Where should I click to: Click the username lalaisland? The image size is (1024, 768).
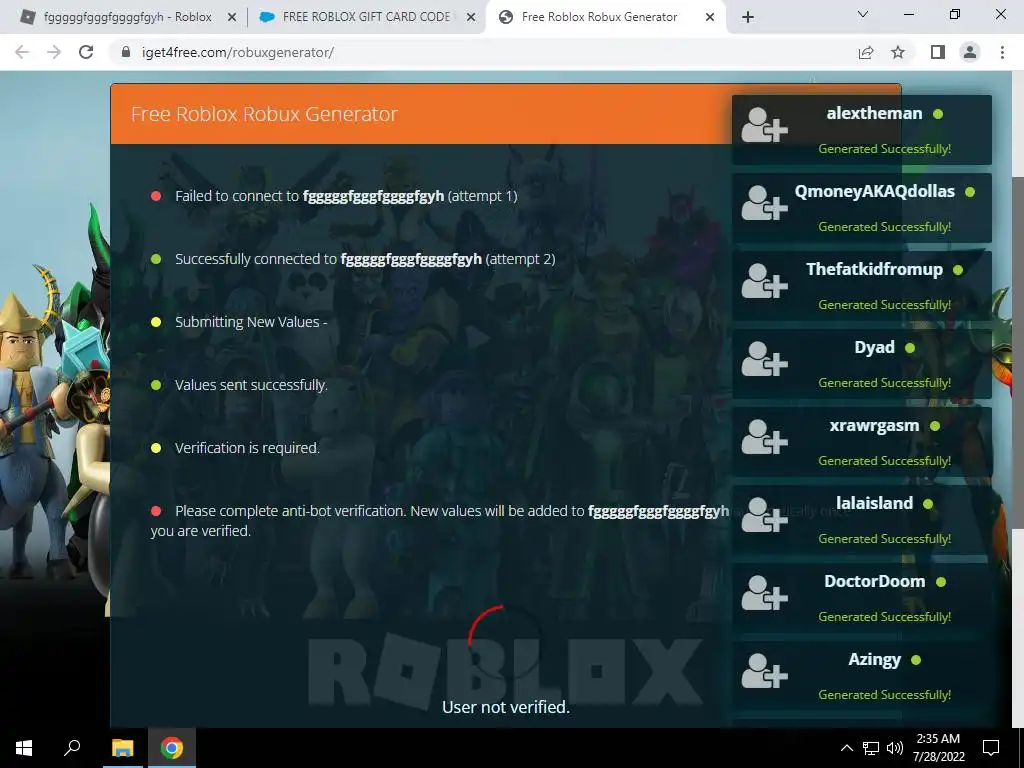[874, 503]
